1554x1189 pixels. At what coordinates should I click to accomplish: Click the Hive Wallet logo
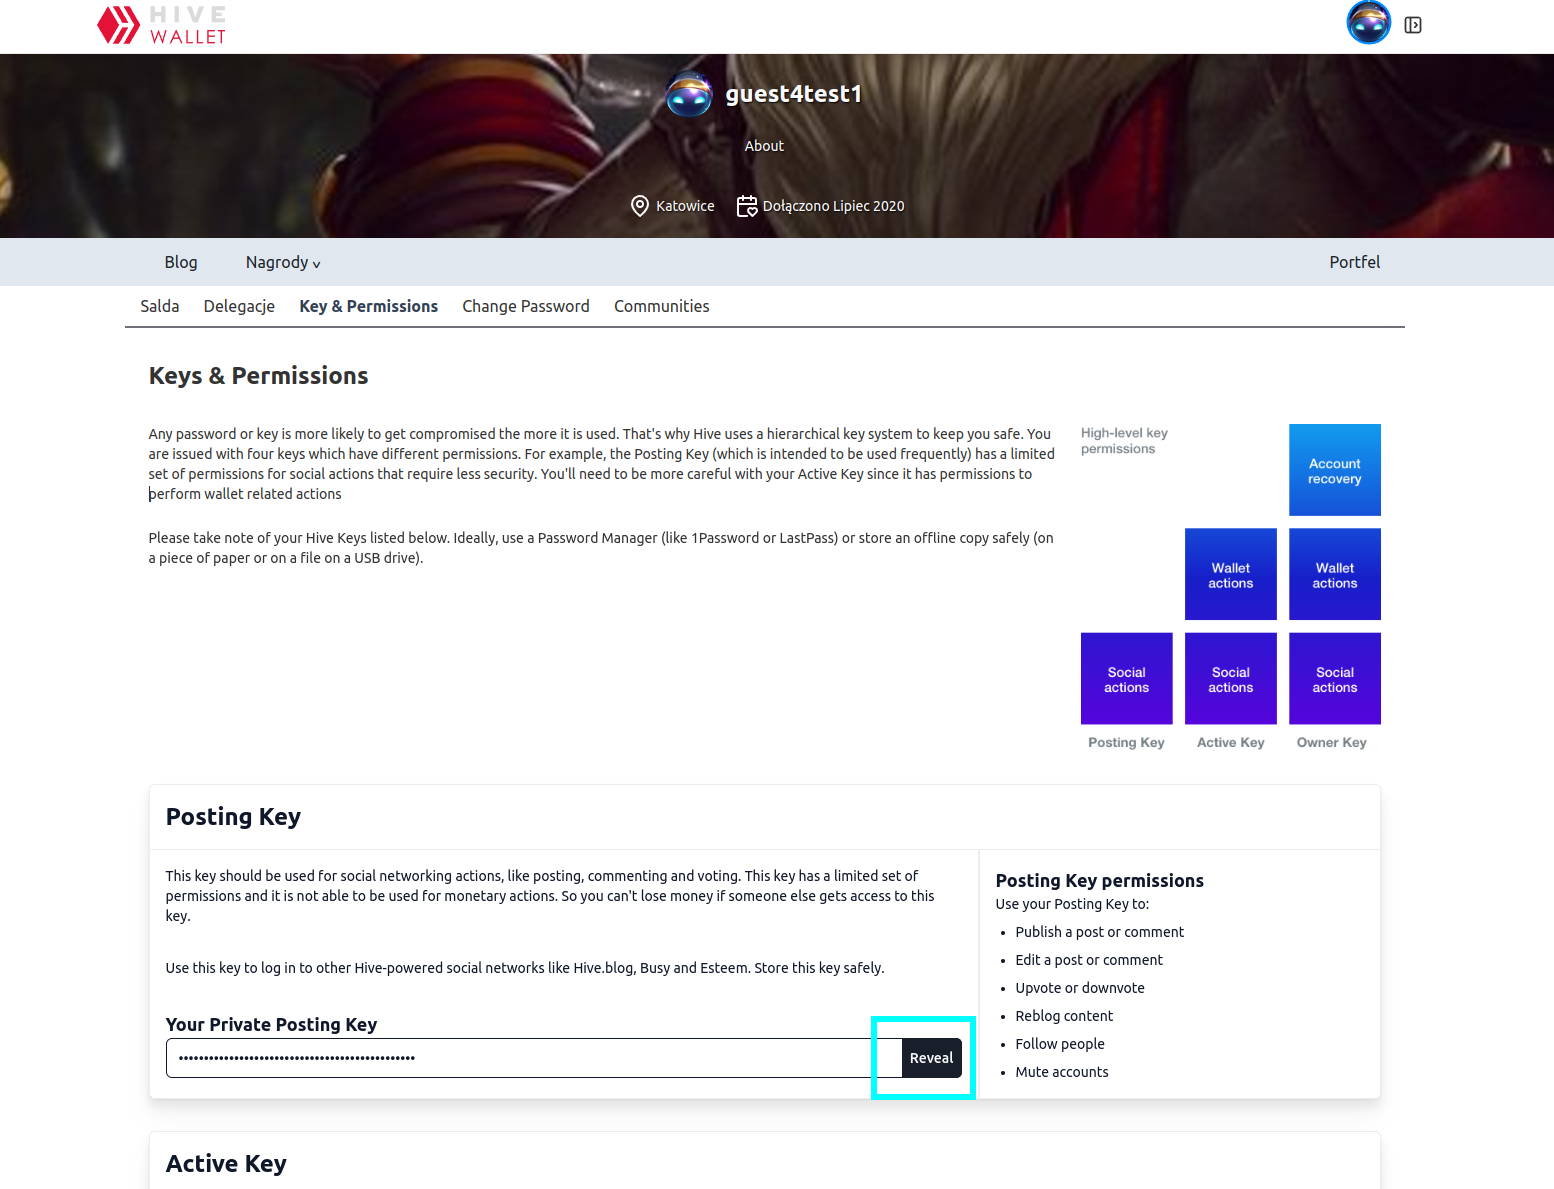(x=162, y=25)
